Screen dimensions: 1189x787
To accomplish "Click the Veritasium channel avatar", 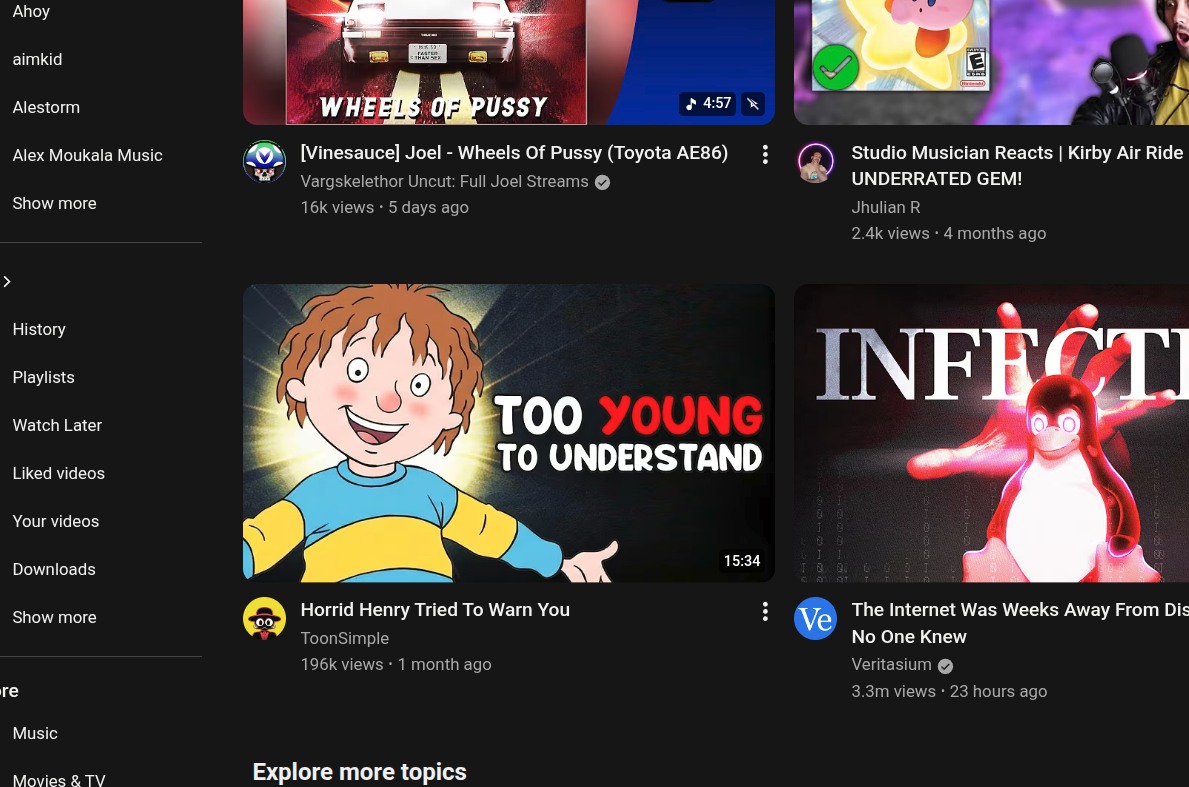I will tap(815, 618).
